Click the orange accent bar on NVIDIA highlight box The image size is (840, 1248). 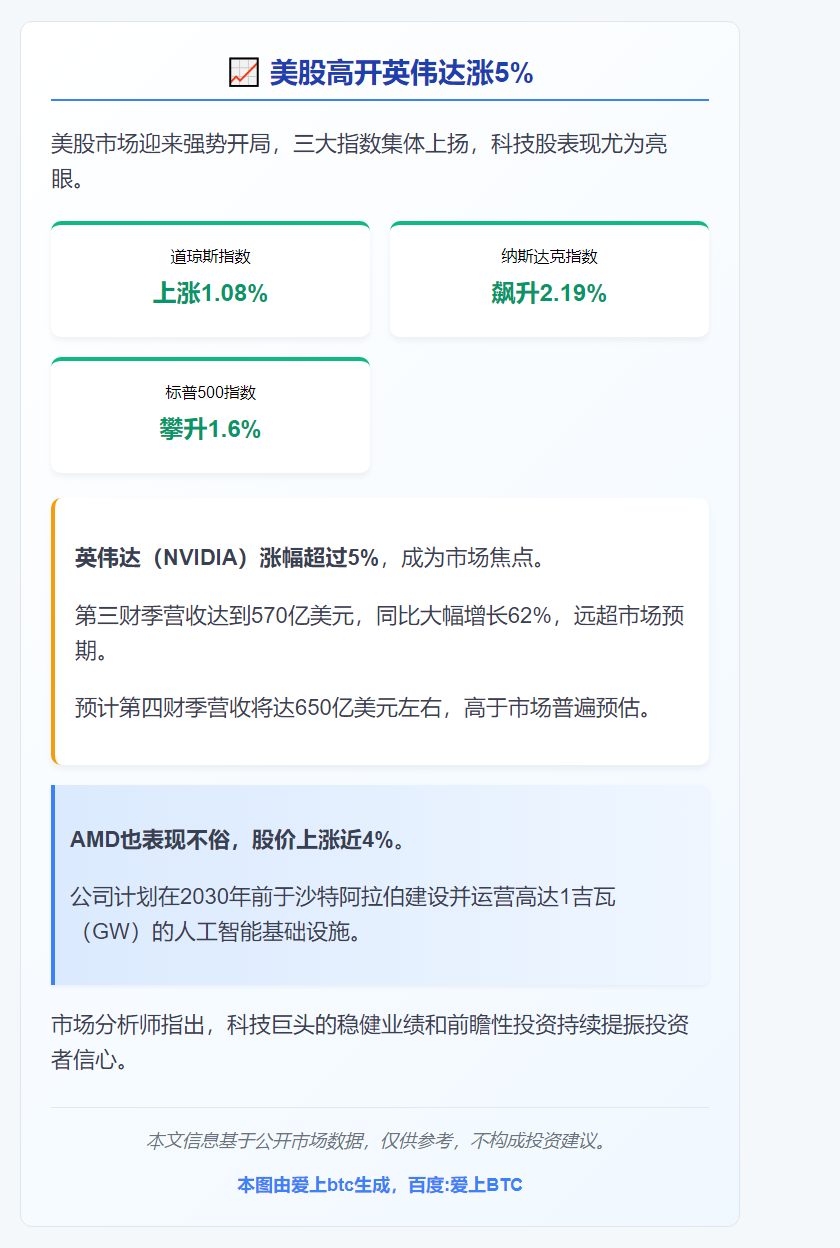(x=53, y=628)
